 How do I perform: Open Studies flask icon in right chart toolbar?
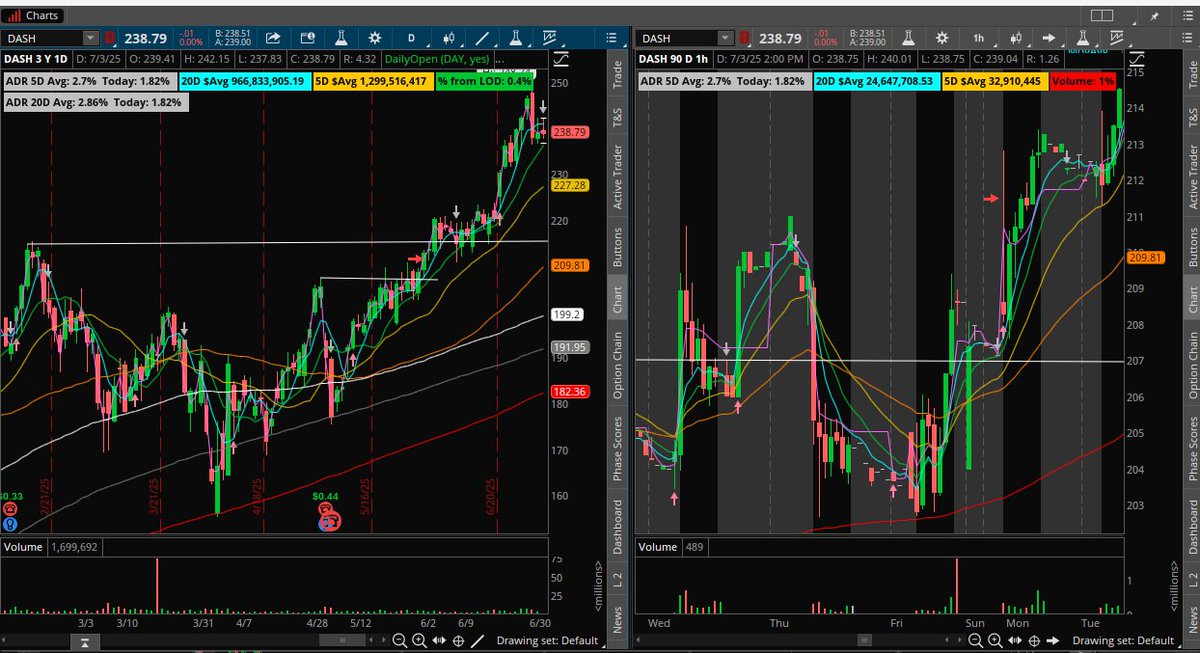click(907, 39)
